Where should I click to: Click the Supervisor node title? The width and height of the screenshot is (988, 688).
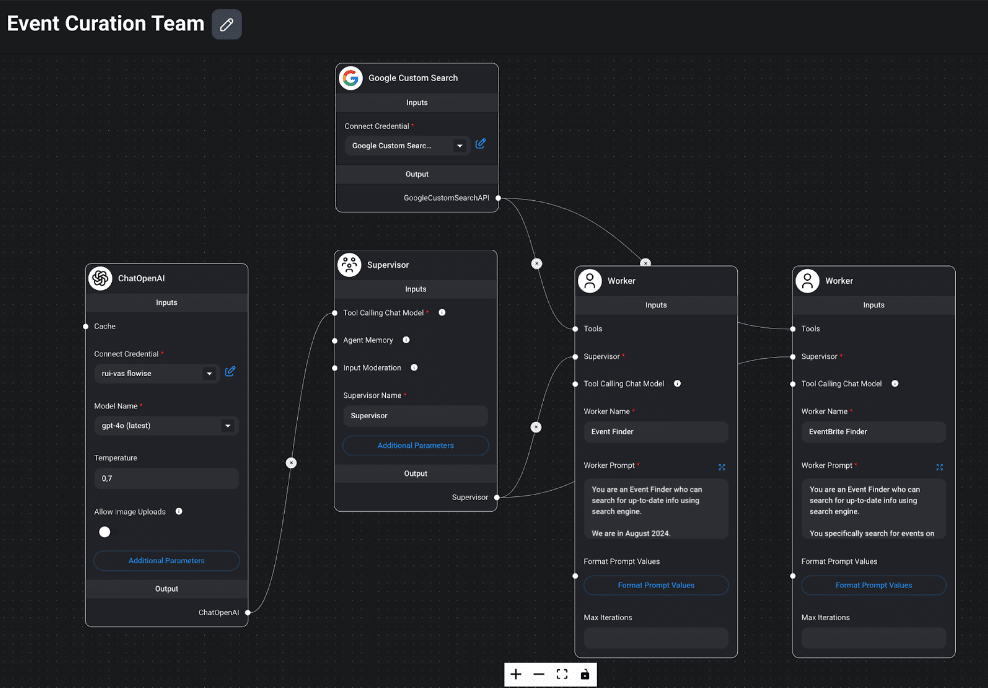pos(388,265)
